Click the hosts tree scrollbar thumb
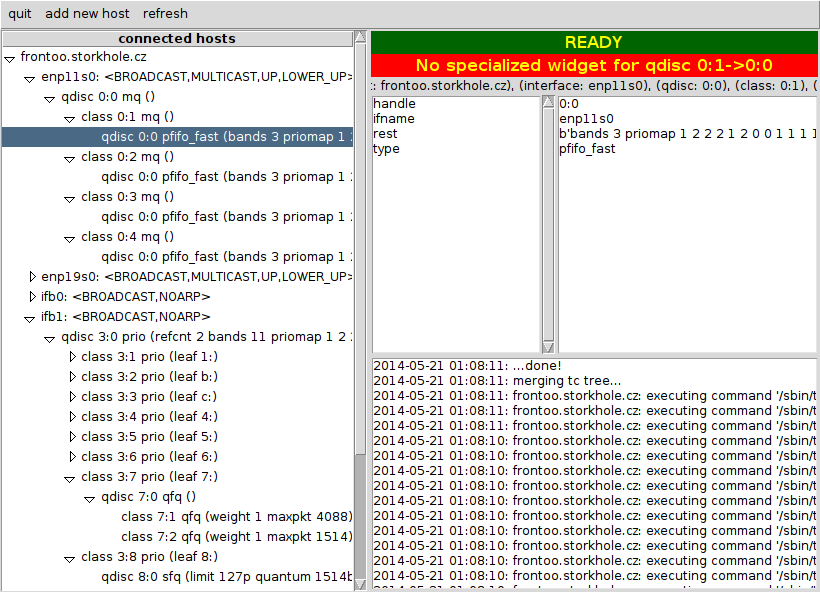820x592 pixels. coord(360,248)
